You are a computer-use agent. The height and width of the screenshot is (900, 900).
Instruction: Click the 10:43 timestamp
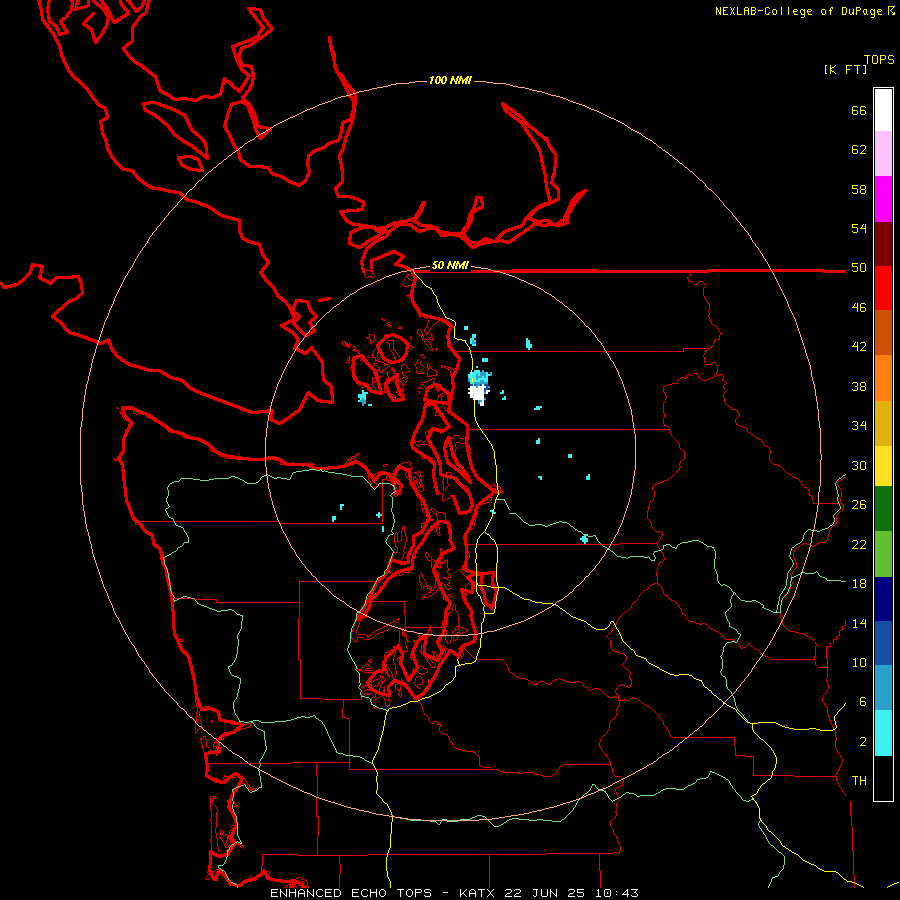(617, 893)
